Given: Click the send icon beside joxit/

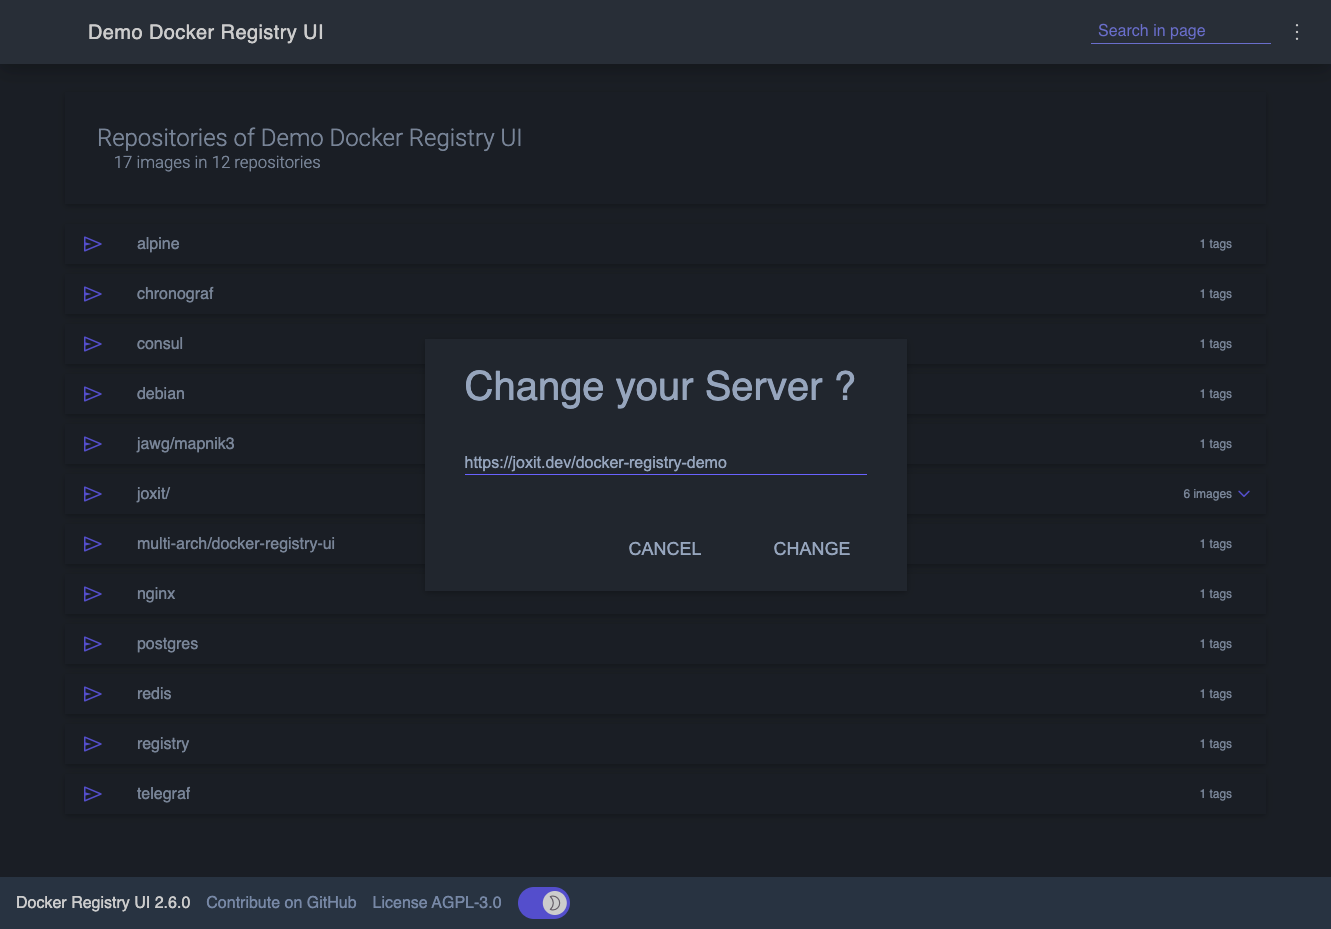Looking at the screenshot, I should pos(93,494).
